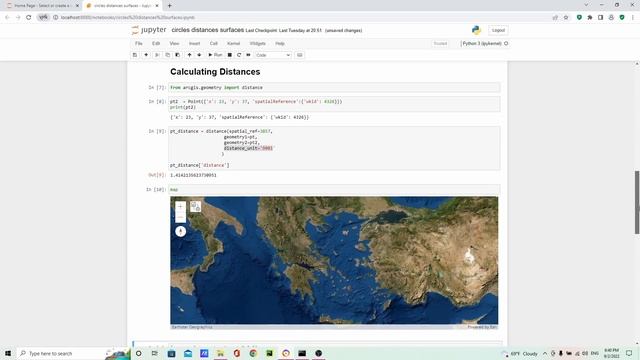The image size is (640, 360).
Task: Open the Chrome three-dot menu
Action: tap(633, 18)
